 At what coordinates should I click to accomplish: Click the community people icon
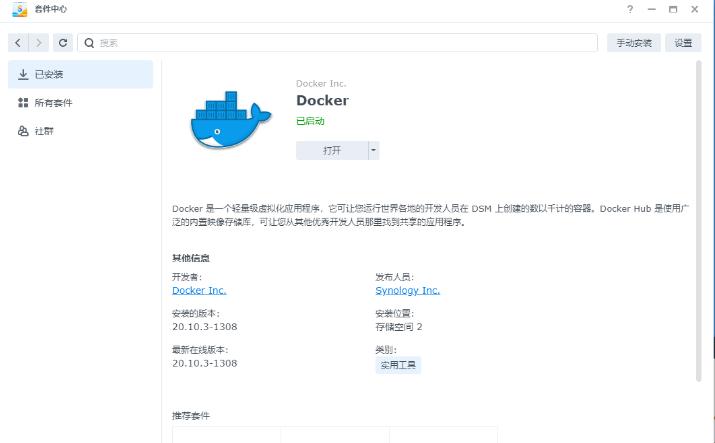click(23, 131)
